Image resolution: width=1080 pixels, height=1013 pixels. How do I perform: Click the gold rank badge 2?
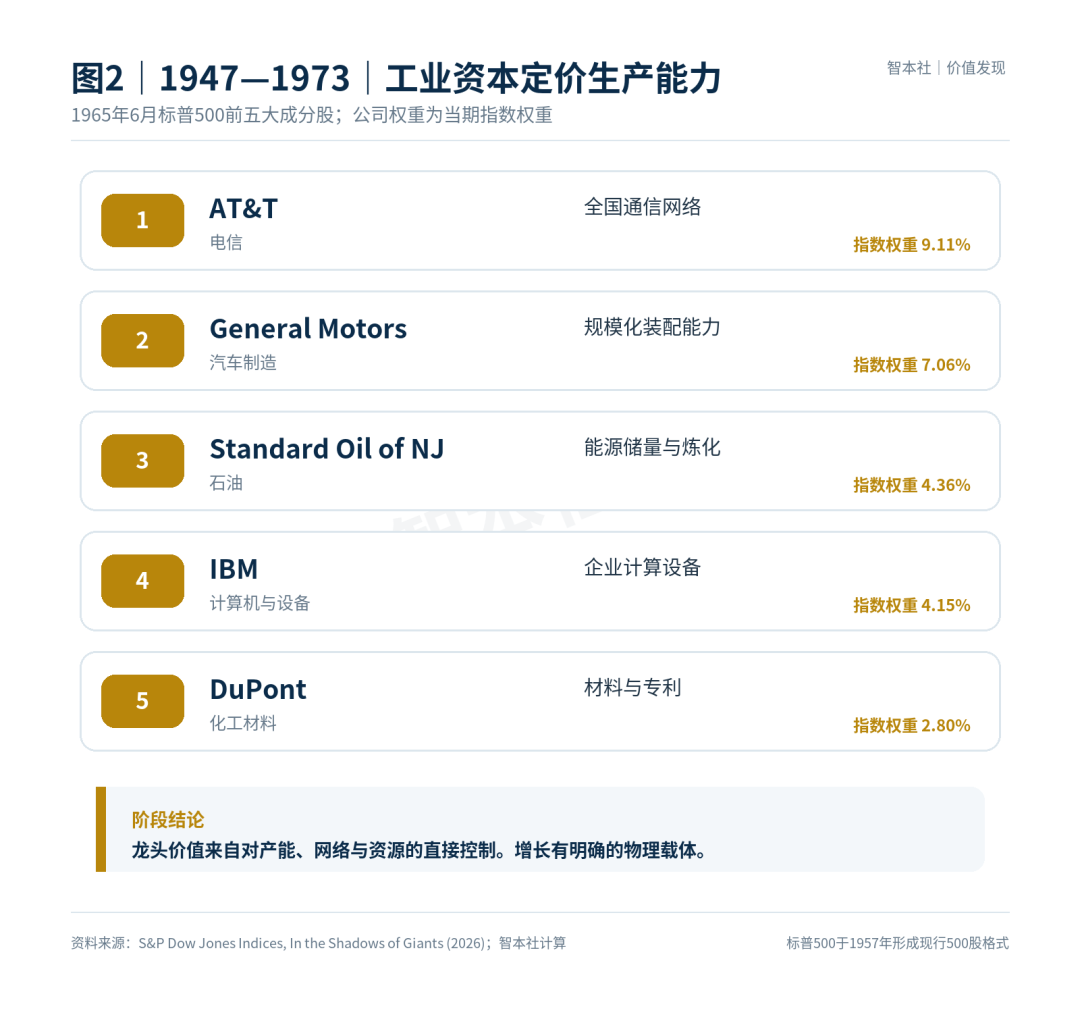[x=143, y=340]
